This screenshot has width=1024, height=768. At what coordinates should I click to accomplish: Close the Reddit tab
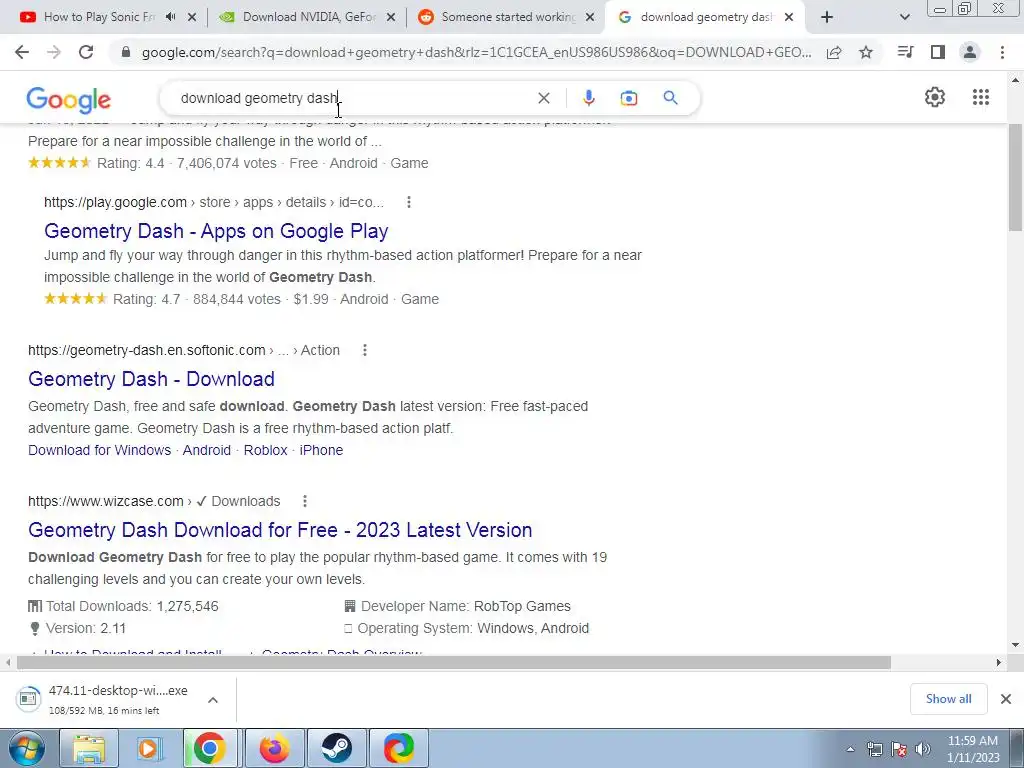click(590, 17)
